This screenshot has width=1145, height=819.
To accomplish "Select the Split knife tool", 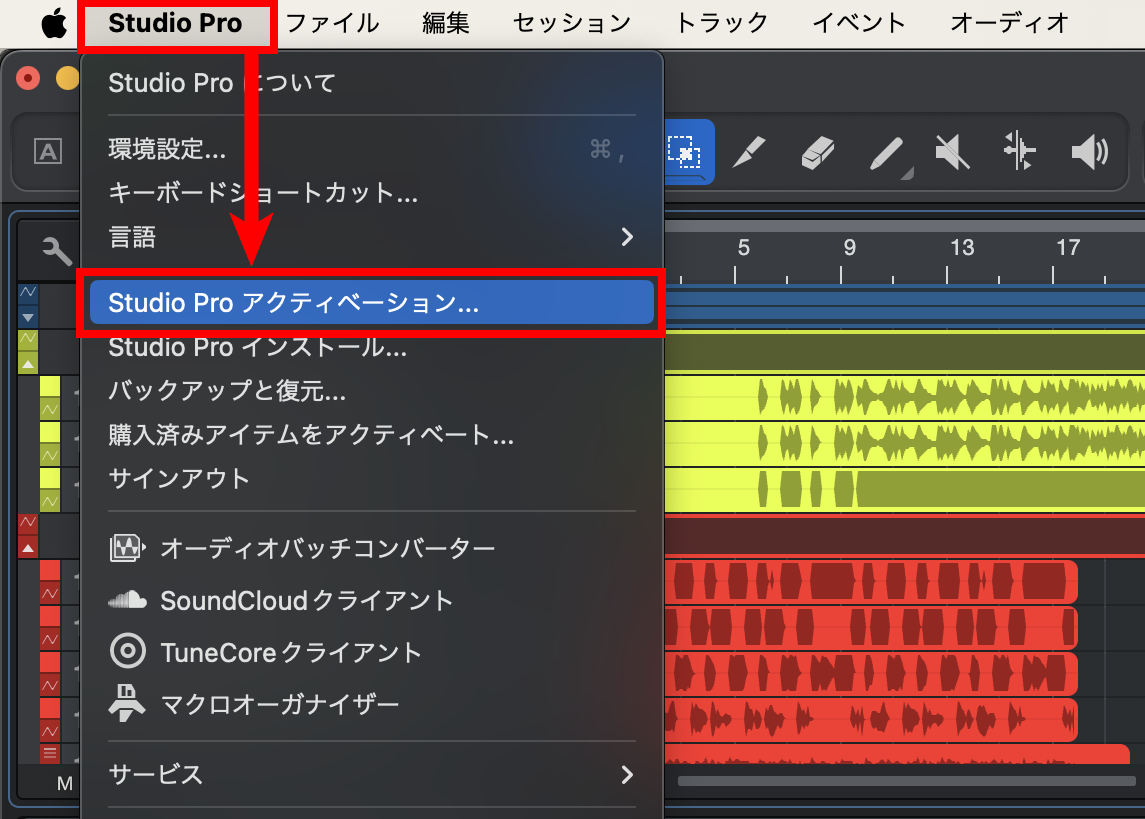I will coord(749,152).
